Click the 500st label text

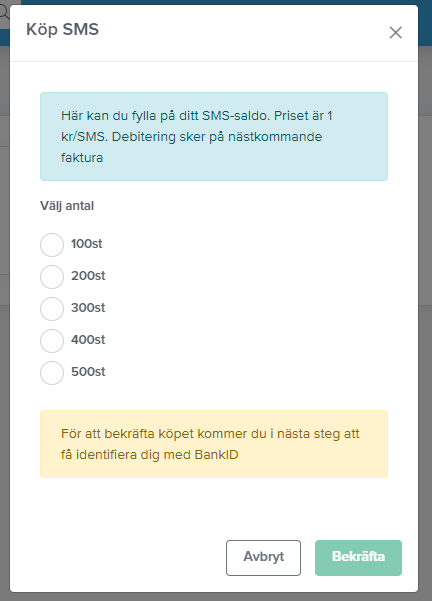point(88,371)
